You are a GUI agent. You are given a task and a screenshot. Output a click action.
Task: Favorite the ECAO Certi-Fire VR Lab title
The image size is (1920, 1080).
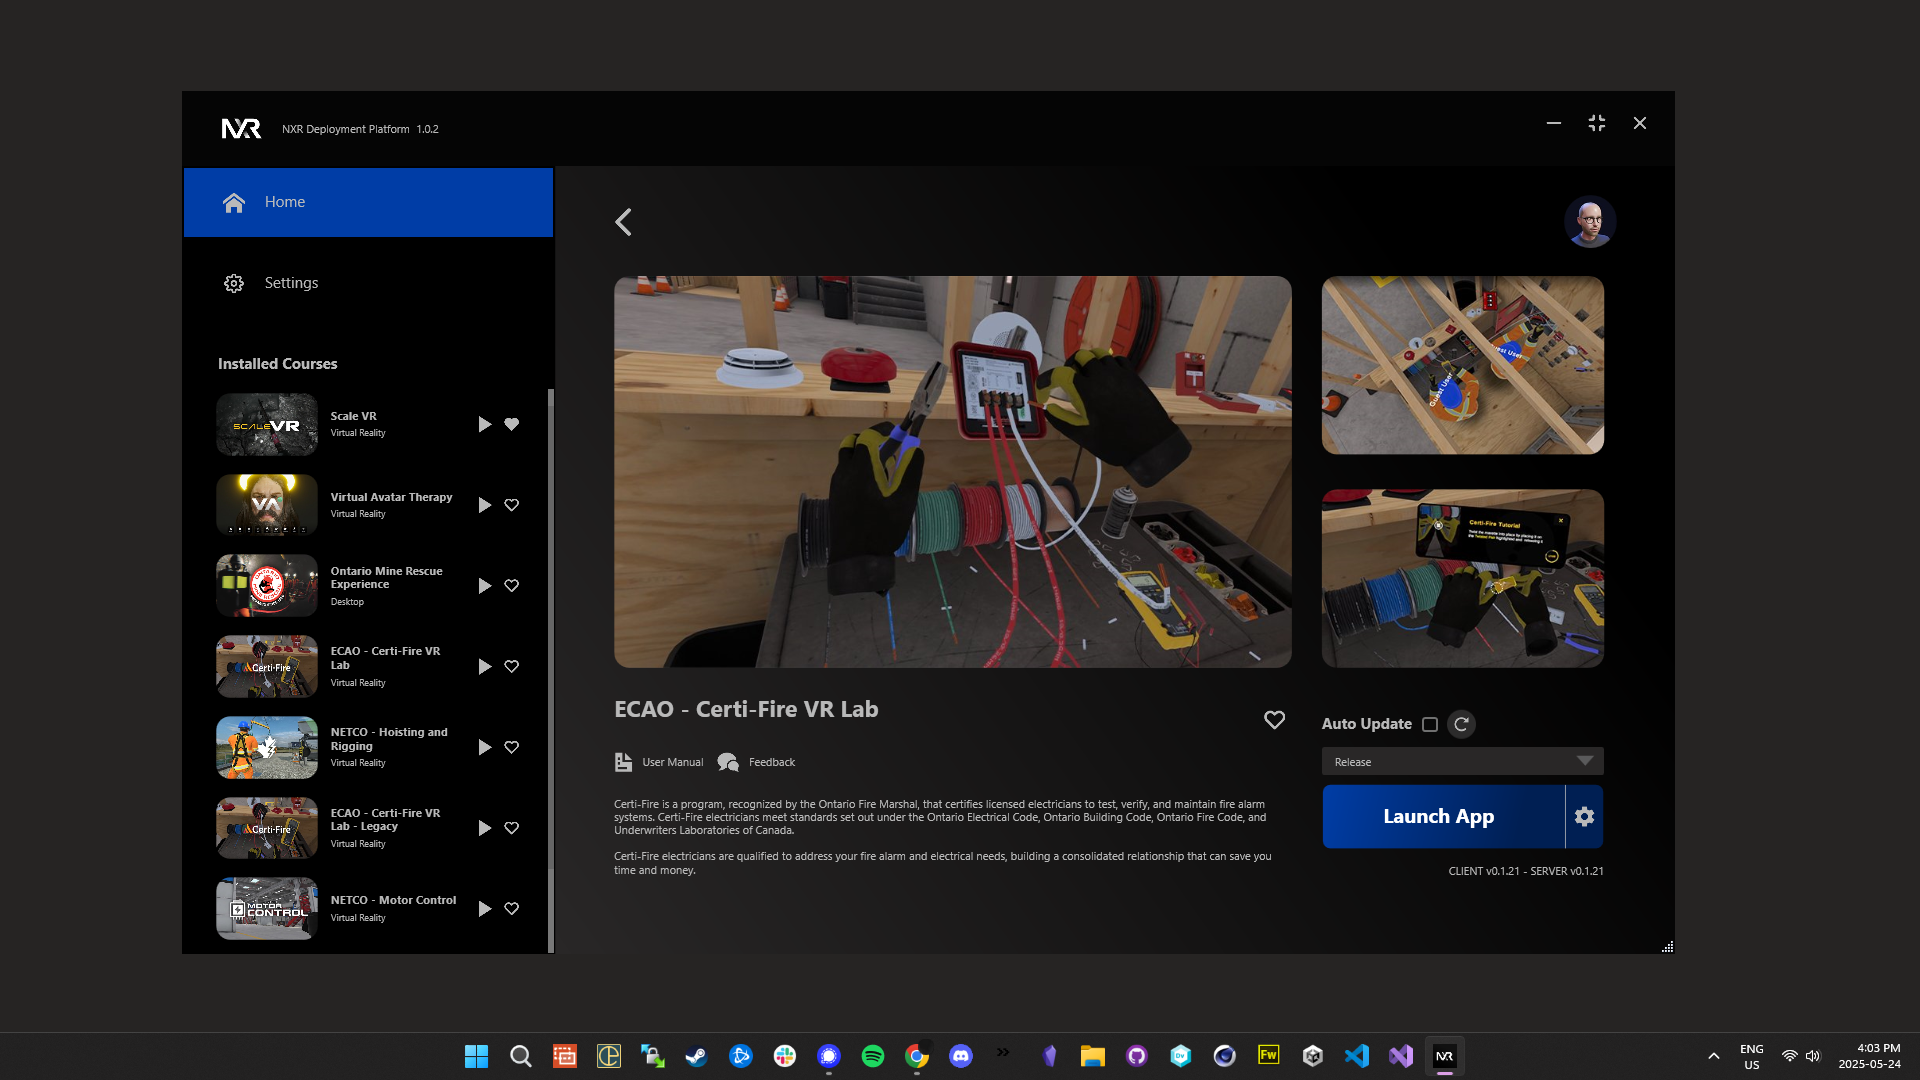click(x=1274, y=720)
